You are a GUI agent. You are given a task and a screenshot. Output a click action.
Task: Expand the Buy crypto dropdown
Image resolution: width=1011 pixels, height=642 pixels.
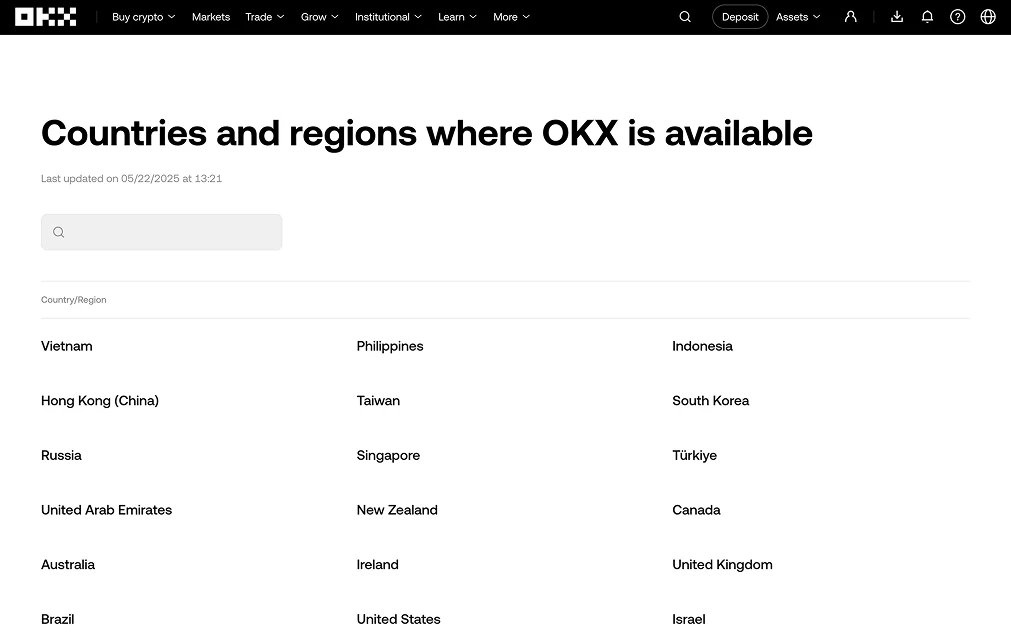(143, 17)
